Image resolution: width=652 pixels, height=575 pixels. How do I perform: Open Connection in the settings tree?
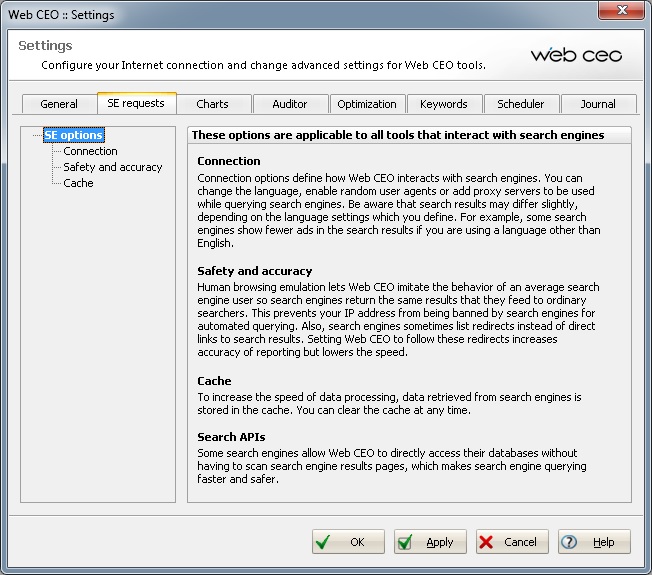coord(90,151)
